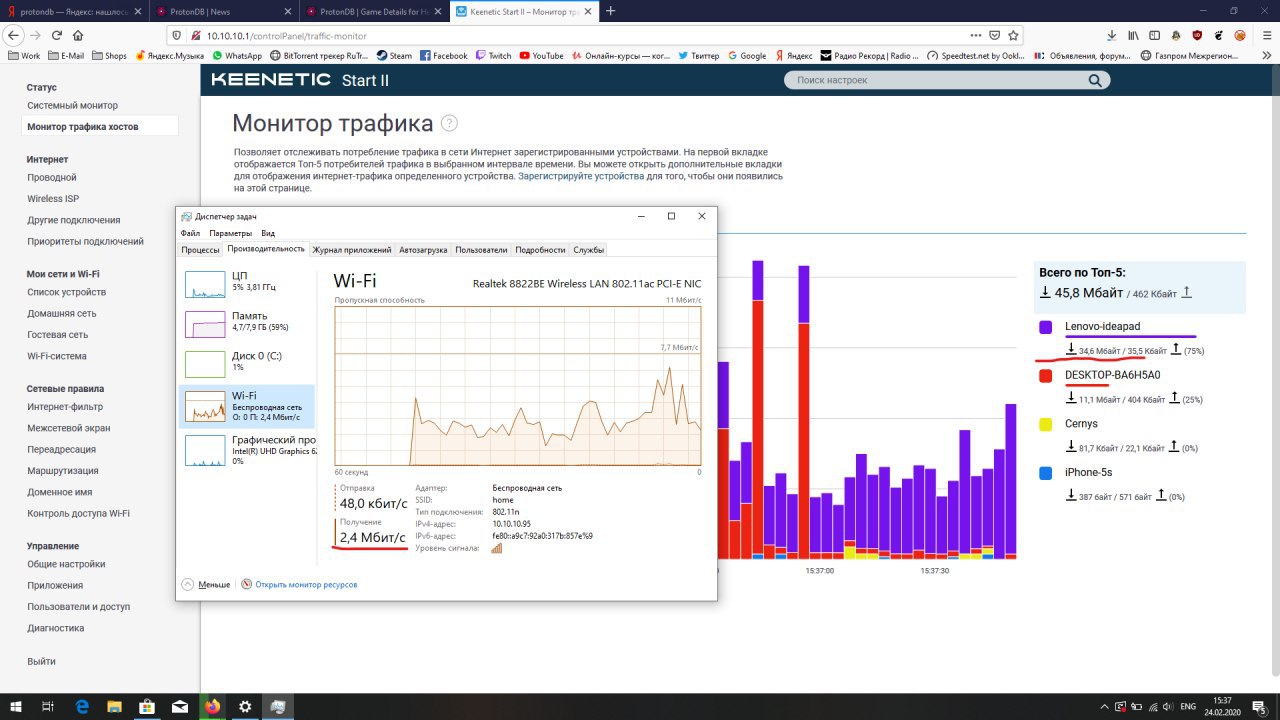Click the help question mark beside Монитор трафика
1280x720 pixels.
449,123
